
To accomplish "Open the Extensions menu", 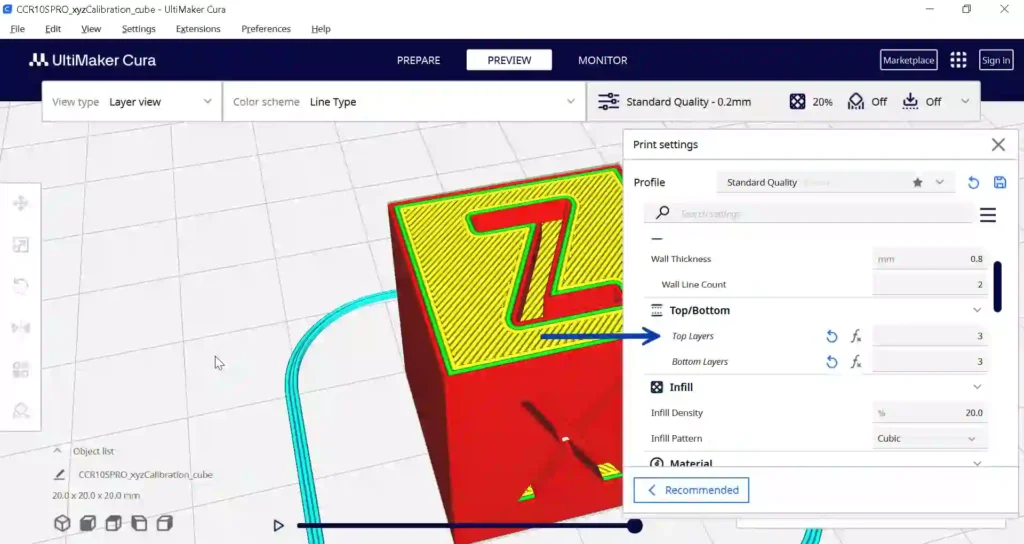I will [198, 29].
